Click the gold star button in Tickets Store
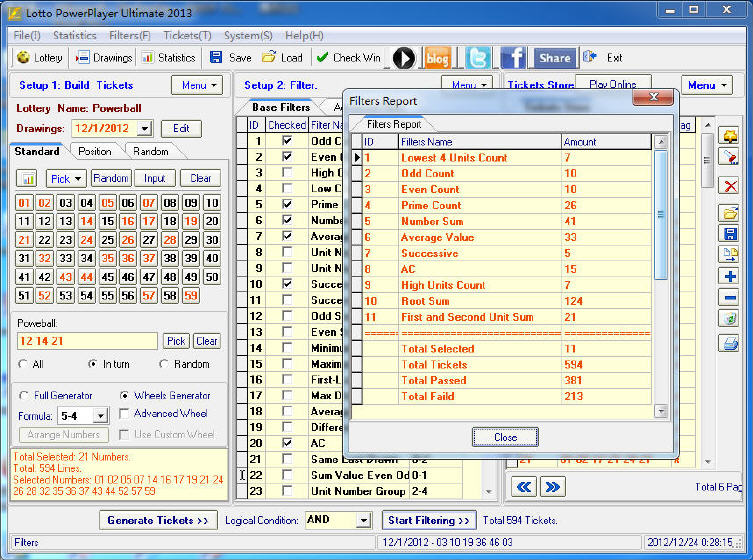The height and width of the screenshot is (560, 753). tap(730, 136)
